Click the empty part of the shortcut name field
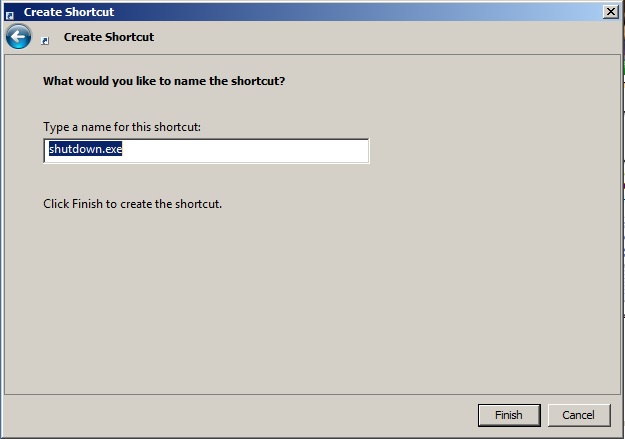Screen dimensions: 625x439 click(245, 151)
